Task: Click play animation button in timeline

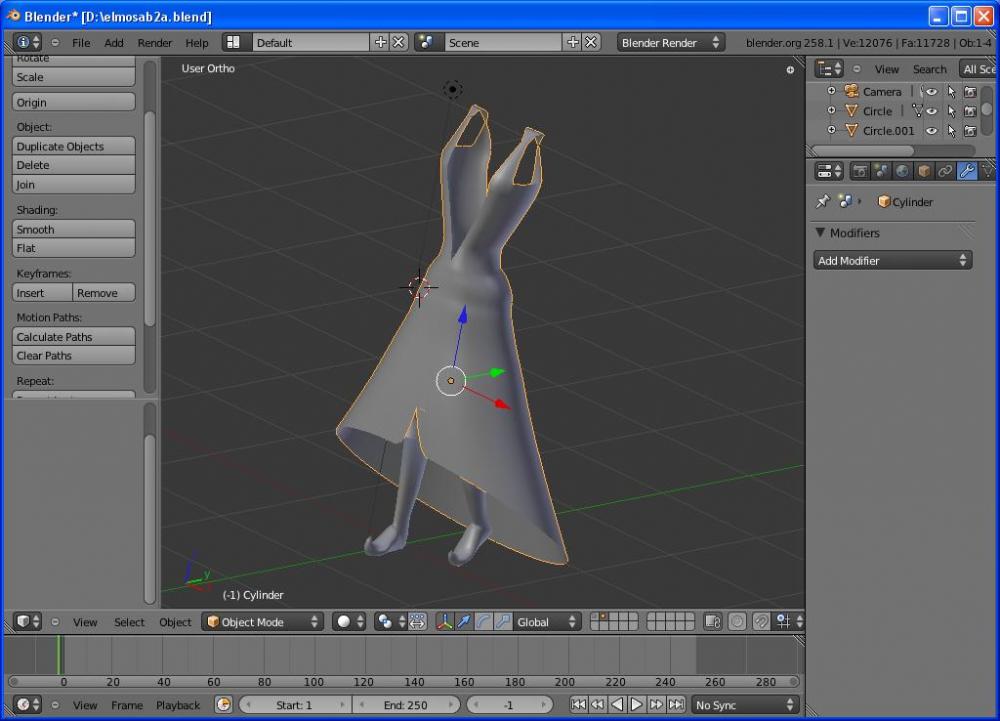Action: point(636,705)
